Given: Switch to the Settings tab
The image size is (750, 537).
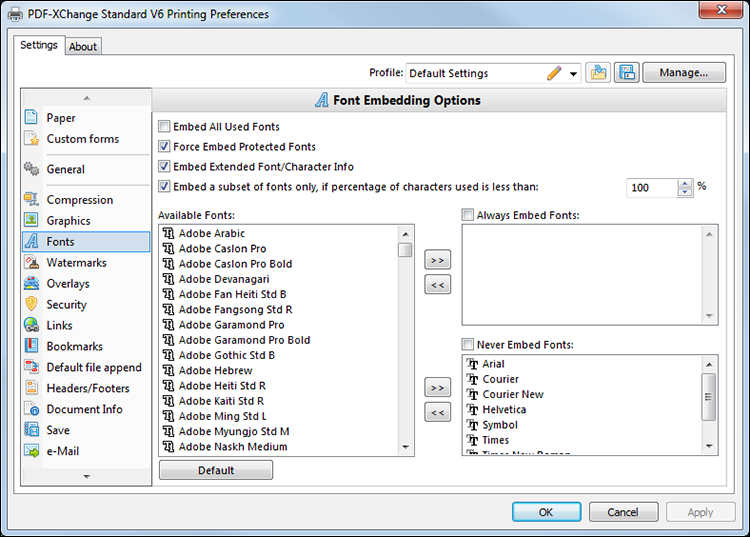Looking at the screenshot, I should click(39, 45).
